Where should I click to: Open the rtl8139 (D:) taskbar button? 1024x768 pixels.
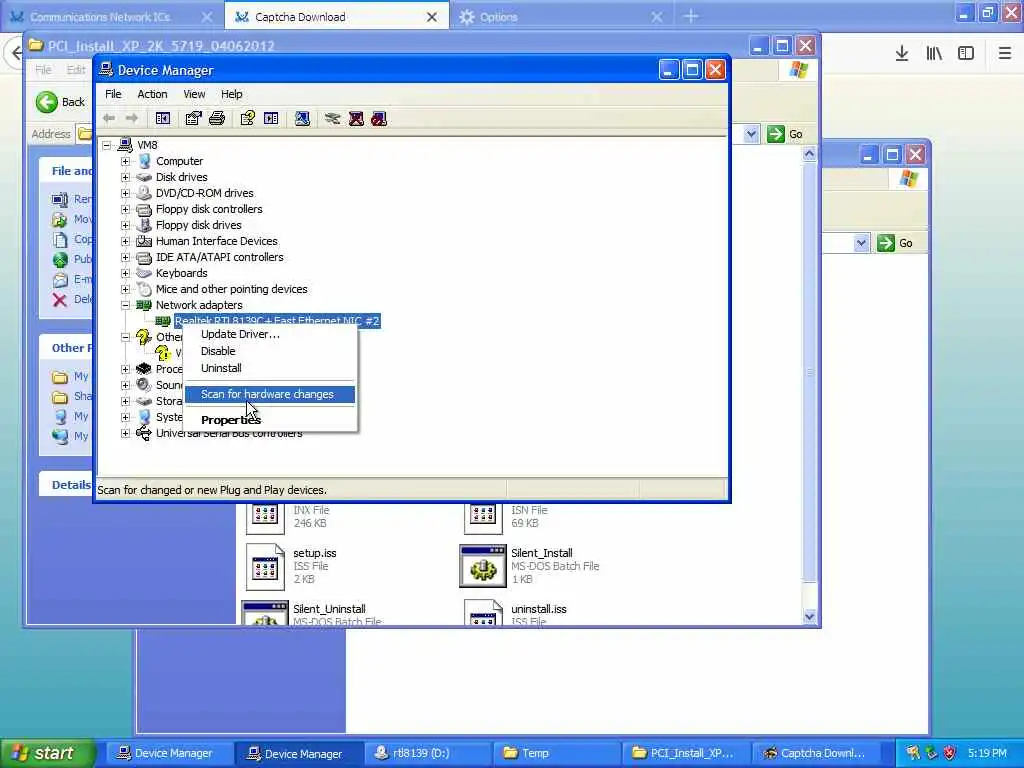tap(426, 753)
